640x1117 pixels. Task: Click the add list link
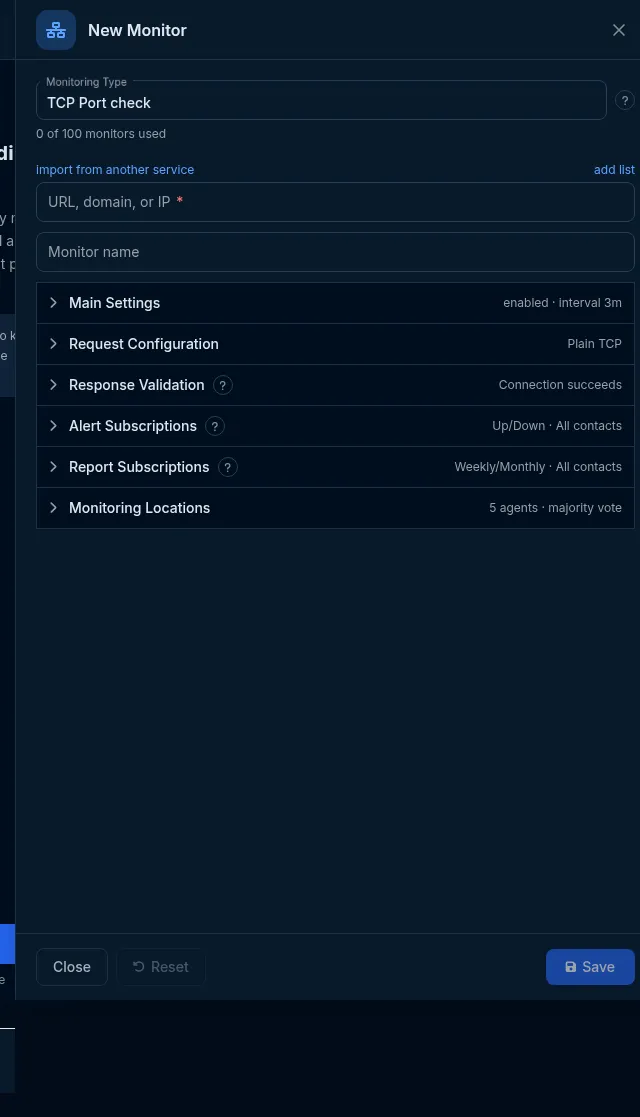coord(614,170)
